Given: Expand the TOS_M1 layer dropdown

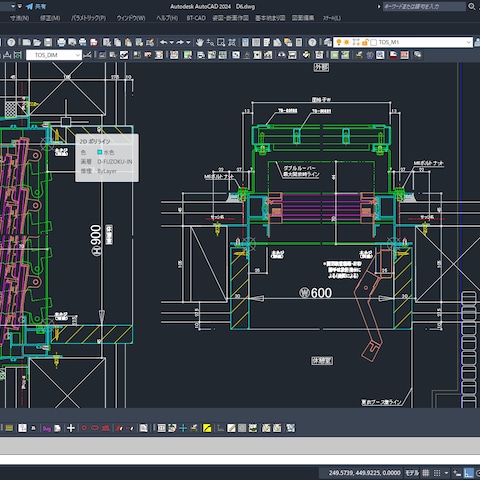Looking at the screenshot, I should point(468,42).
